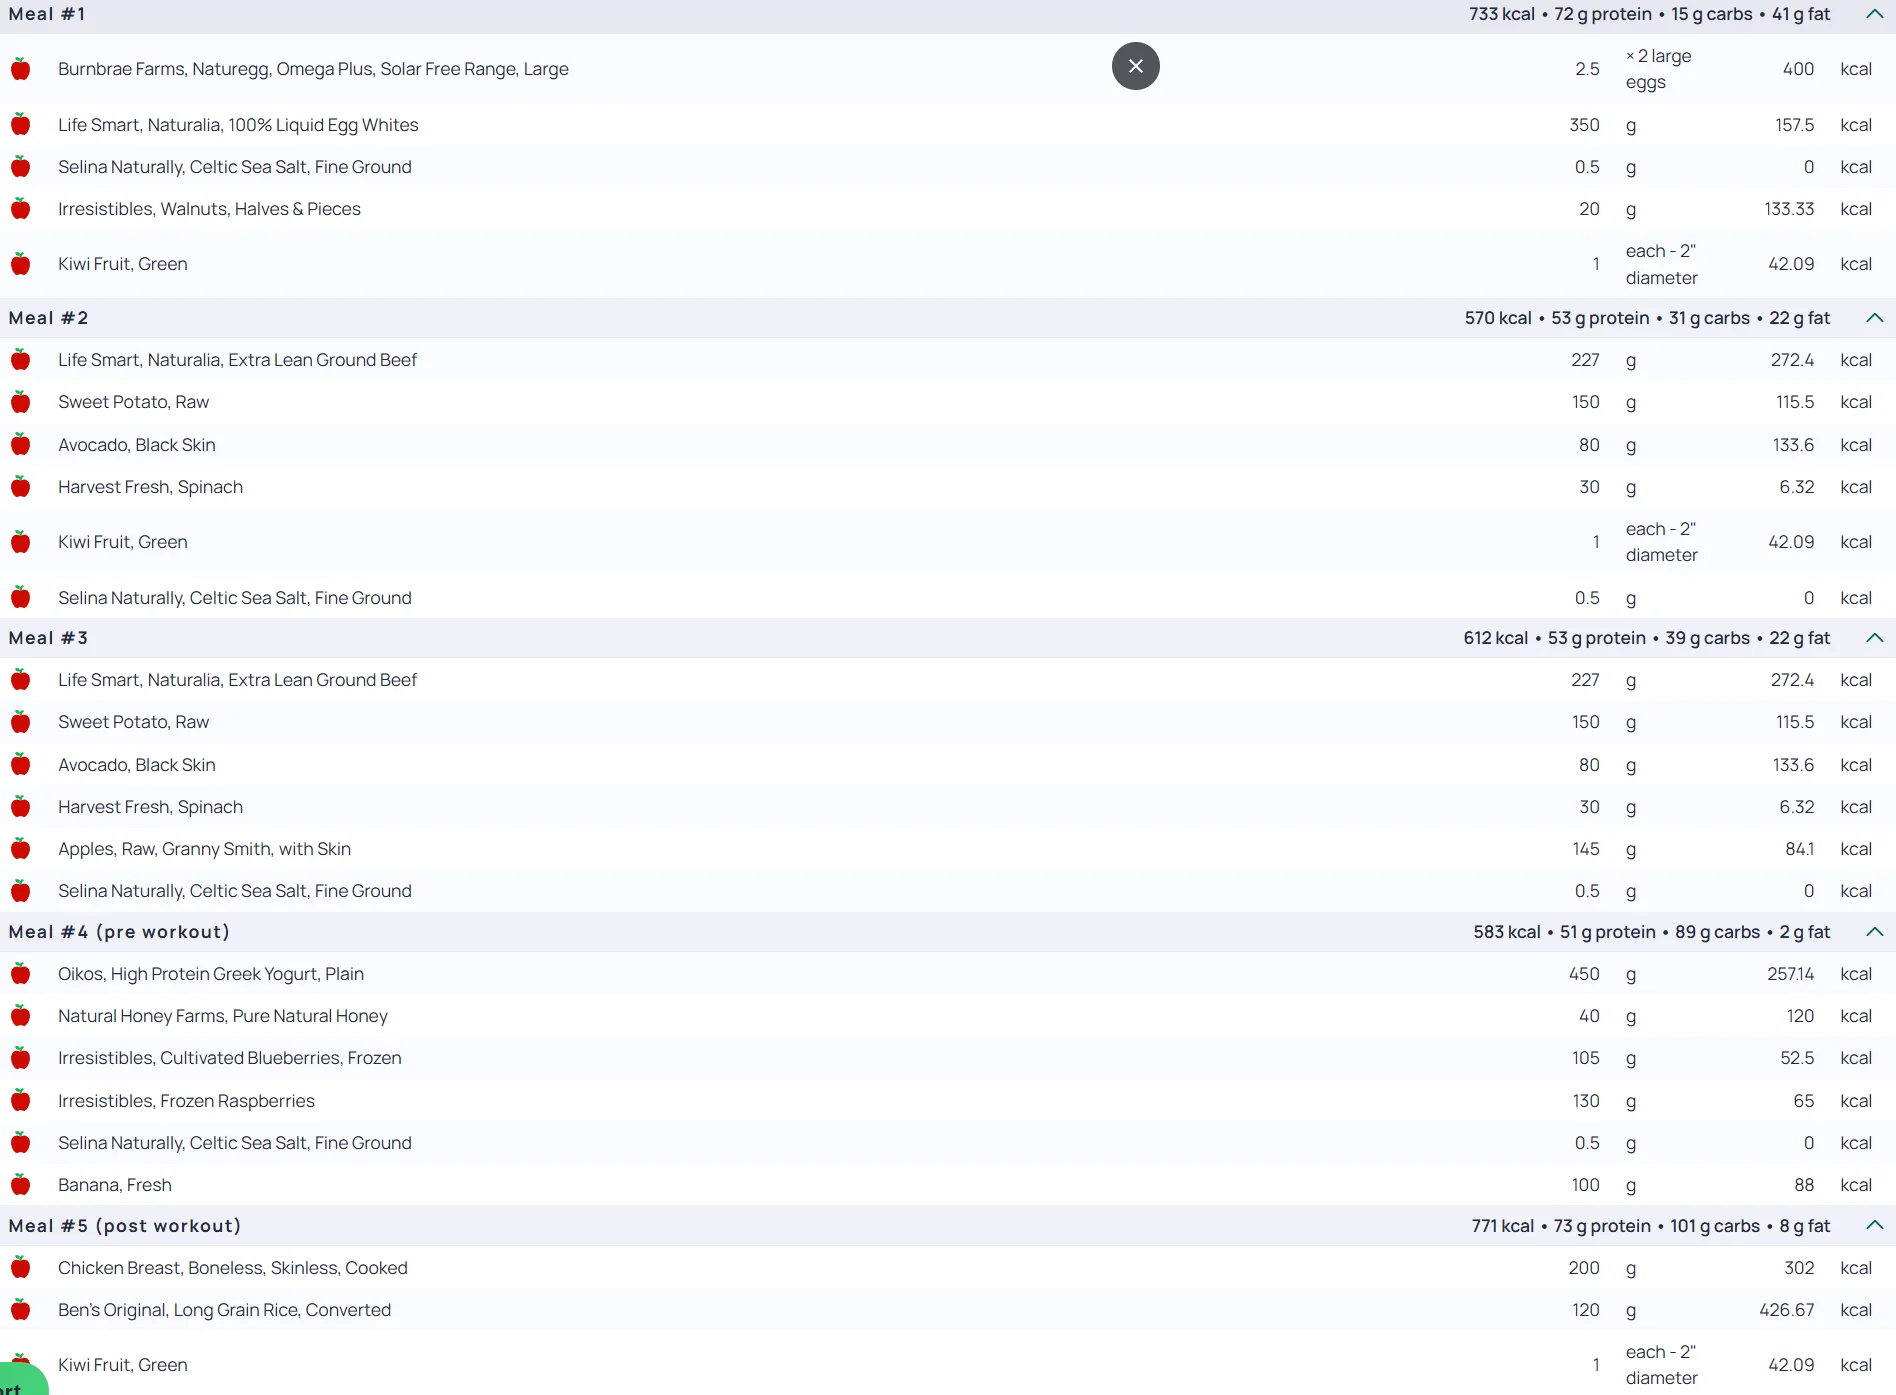Image resolution: width=1896 pixels, height=1395 pixels.
Task: Collapse the Meal #3 section with its chevron
Action: (x=1874, y=638)
